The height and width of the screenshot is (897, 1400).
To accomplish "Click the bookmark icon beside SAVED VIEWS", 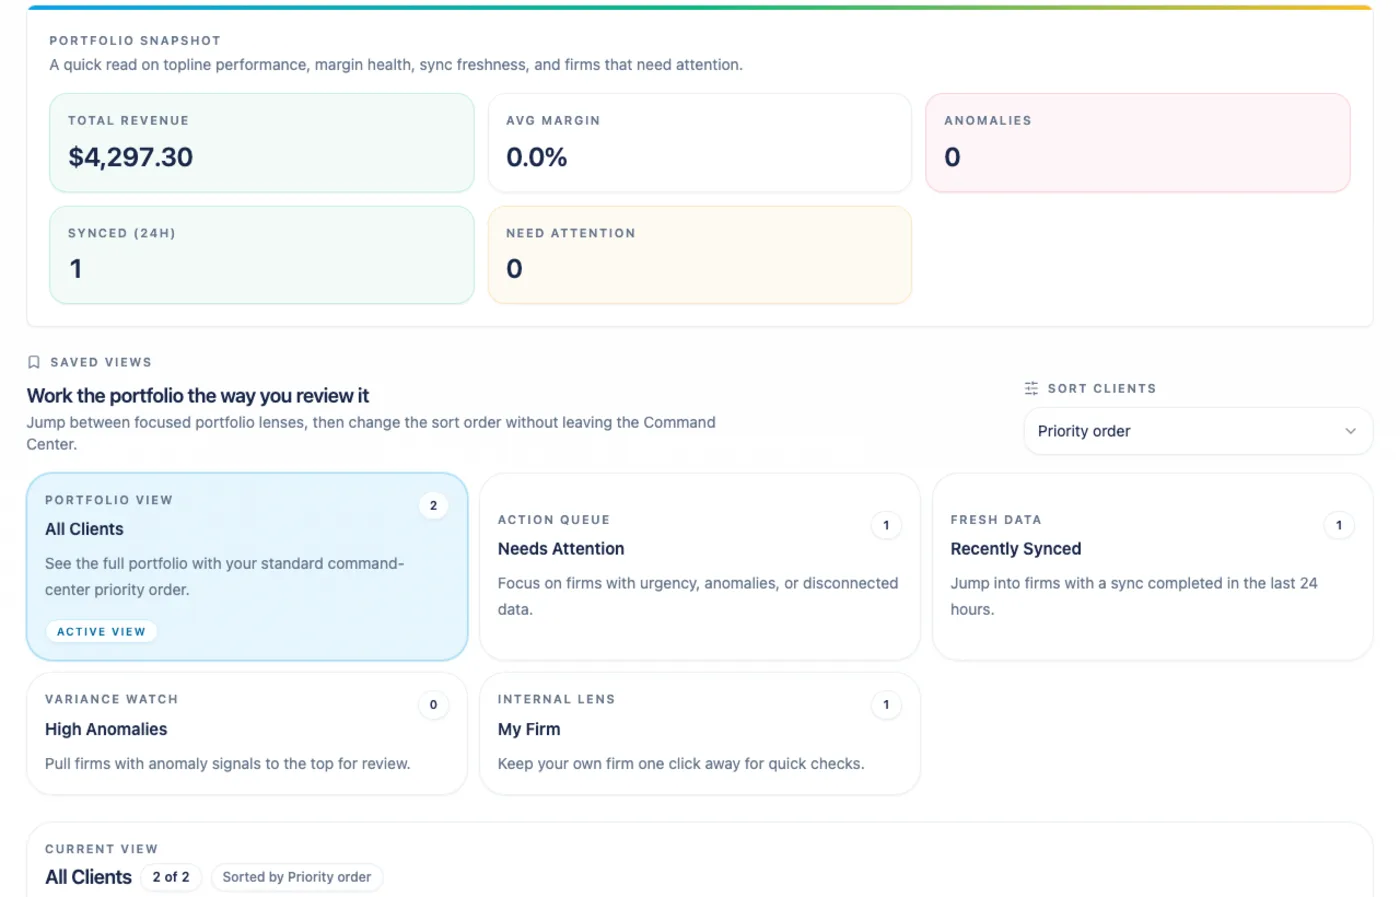I will [33, 362].
